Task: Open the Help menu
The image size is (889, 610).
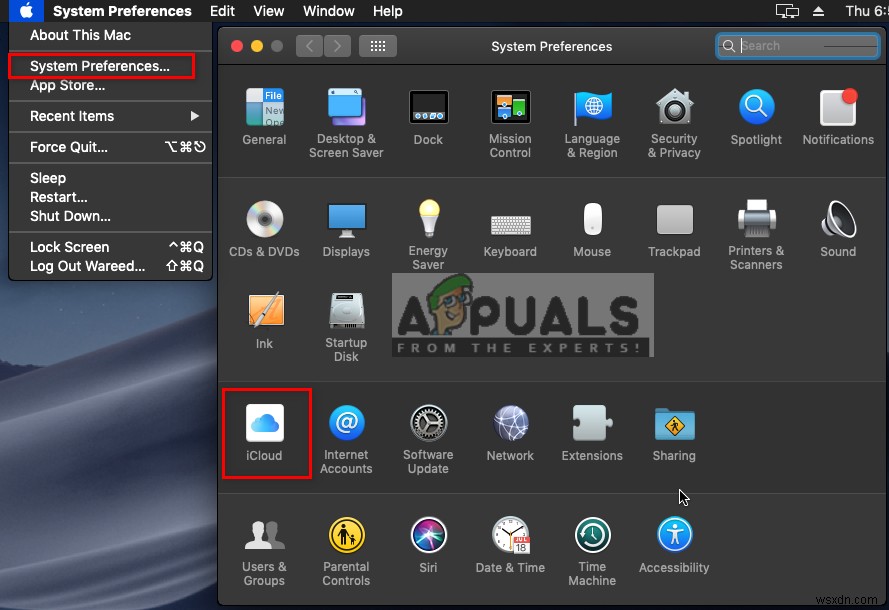Action: click(388, 11)
